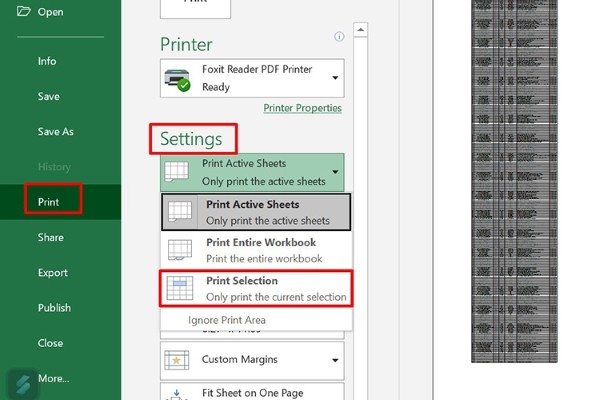Image resolution: width=600 pixels, height=400 pixels.
Task: Select Print in the backstage sidebar
Action: point(49,202)
